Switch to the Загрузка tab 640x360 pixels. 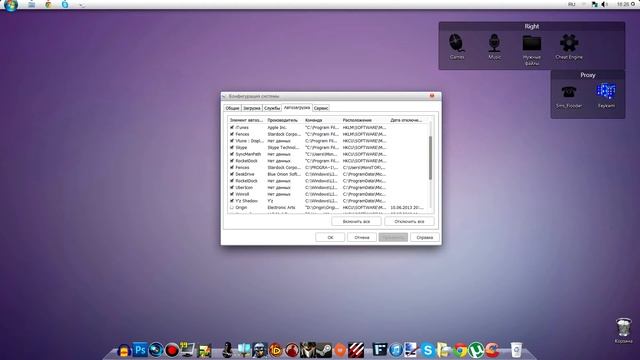click(251, 108)
